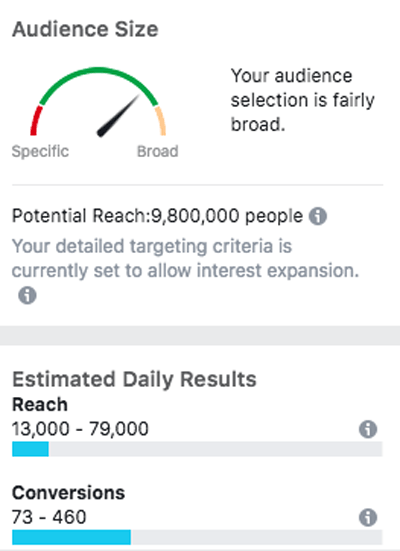Click the audience gauge needle

pyautogui.click(x=118, y=116)
